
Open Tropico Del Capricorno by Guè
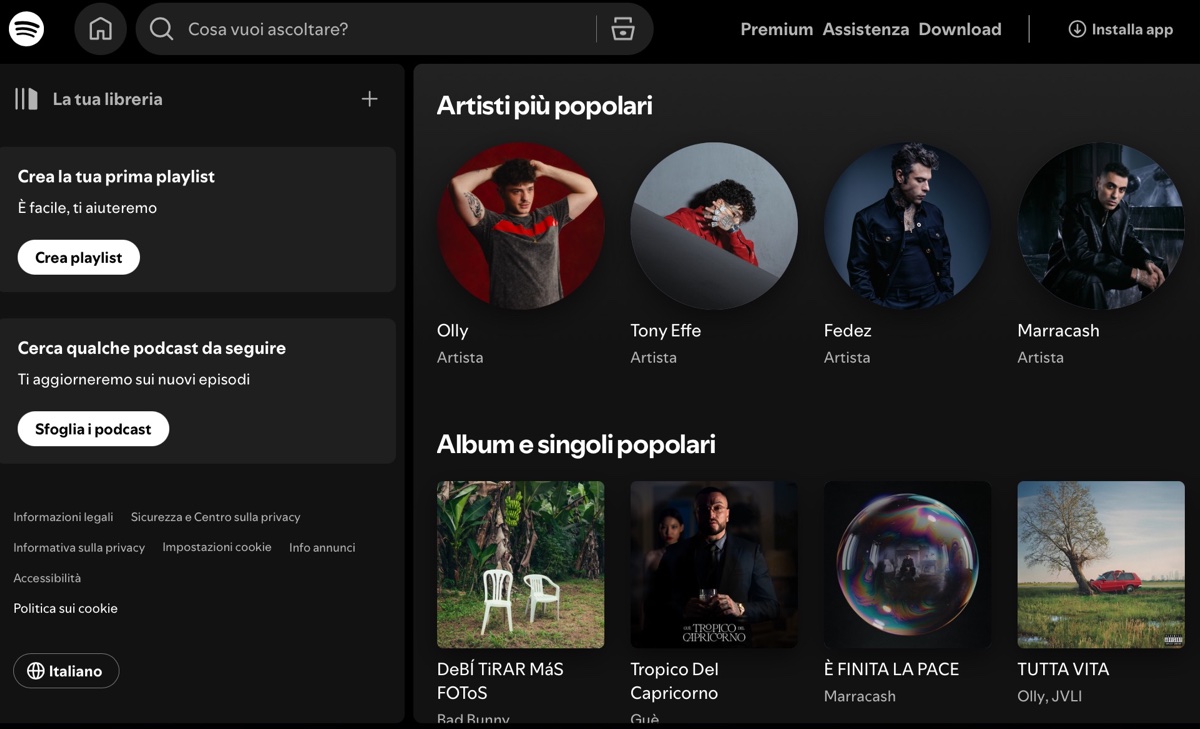click(x=713, y=565)
